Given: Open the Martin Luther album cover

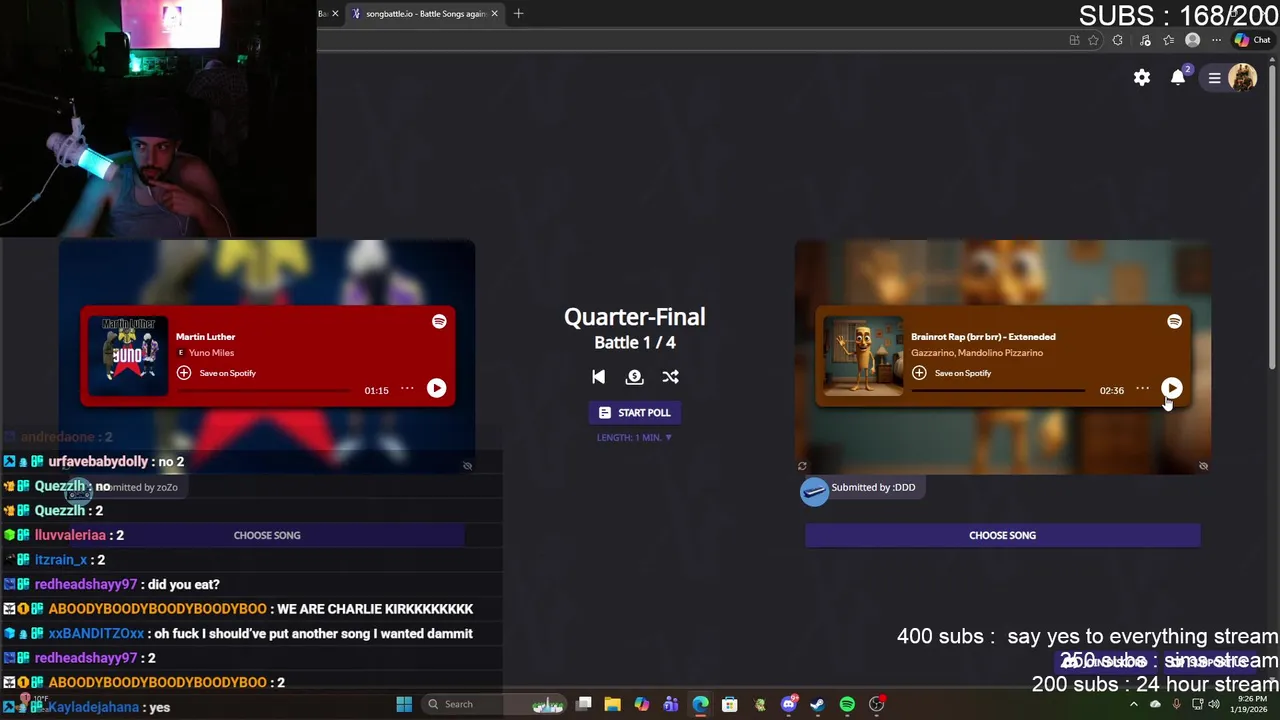Looking at the screenshot, I should point(128,357).
